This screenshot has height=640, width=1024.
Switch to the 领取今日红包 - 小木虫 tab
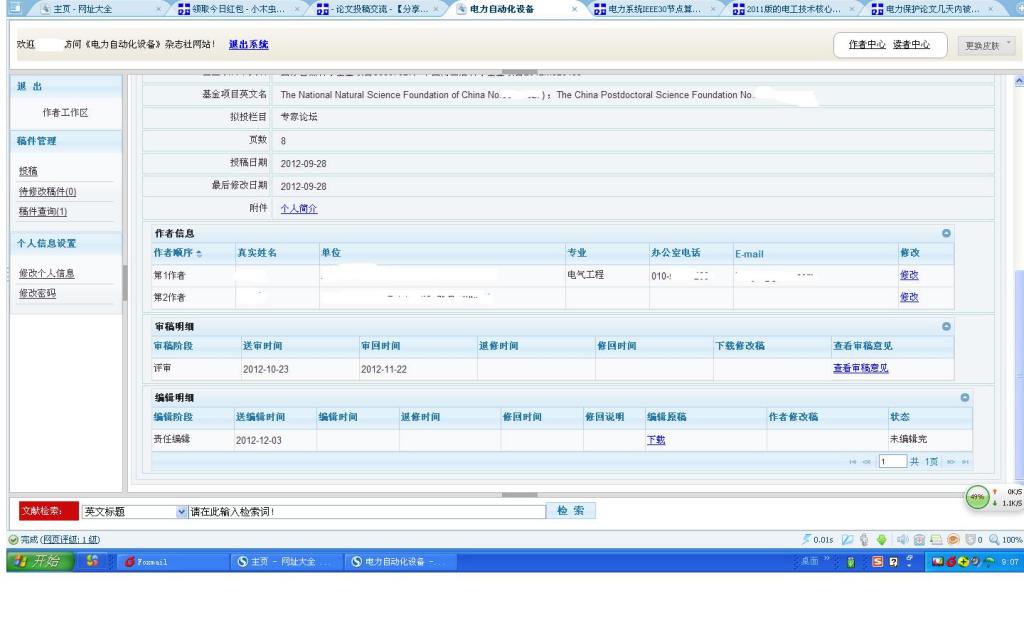pyautogui.click(x=238, y=9)
